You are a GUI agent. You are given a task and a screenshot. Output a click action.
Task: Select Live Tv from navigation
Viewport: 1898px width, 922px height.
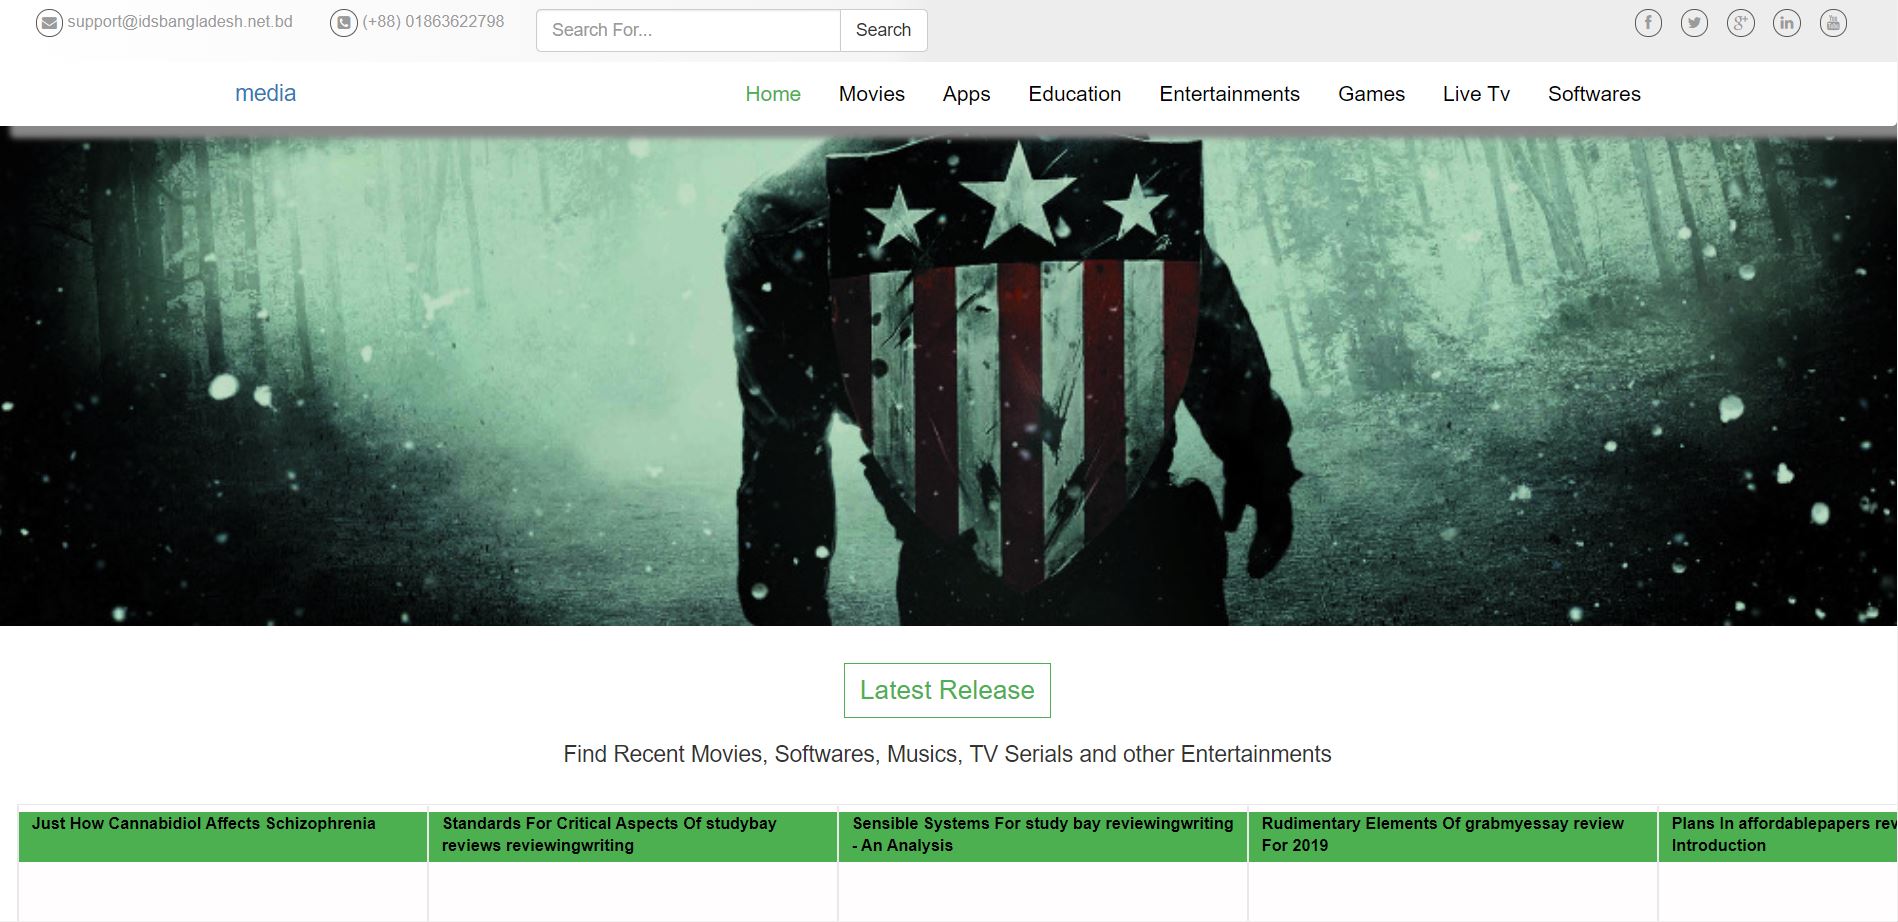[1476, 94]
